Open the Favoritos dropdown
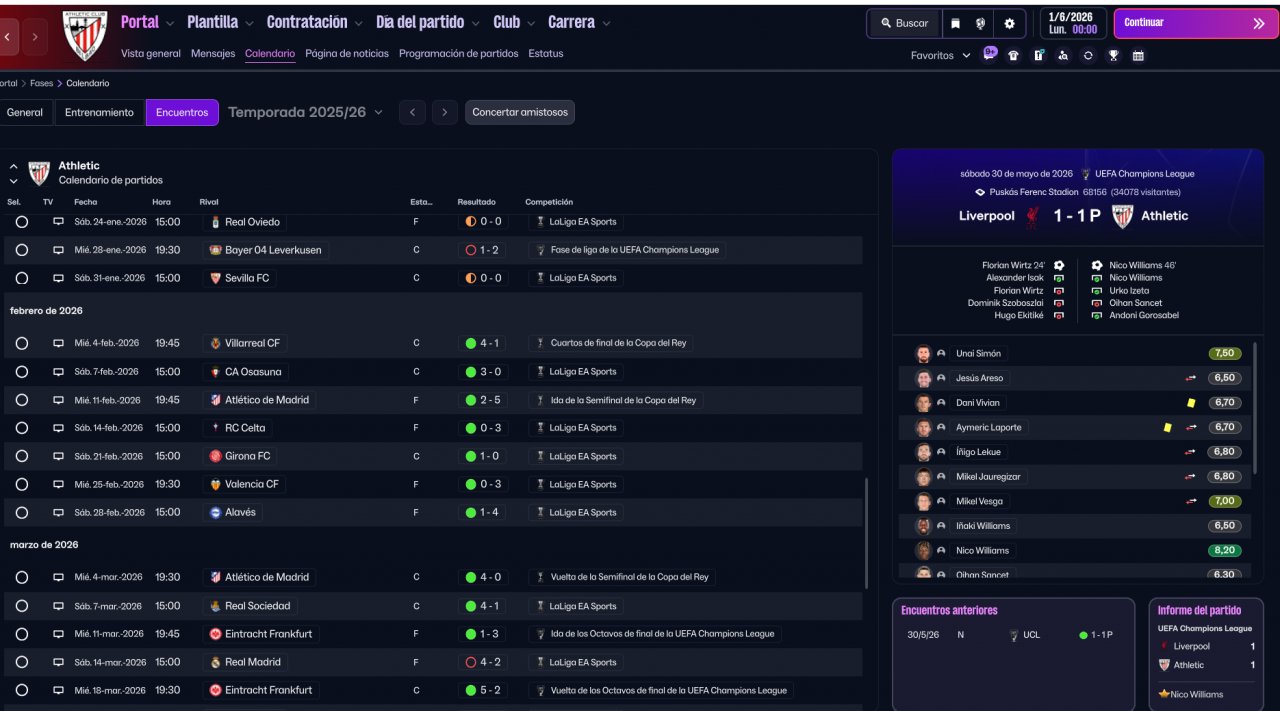The height and width of the screenshot is (711, 1280). coord(941,56)
